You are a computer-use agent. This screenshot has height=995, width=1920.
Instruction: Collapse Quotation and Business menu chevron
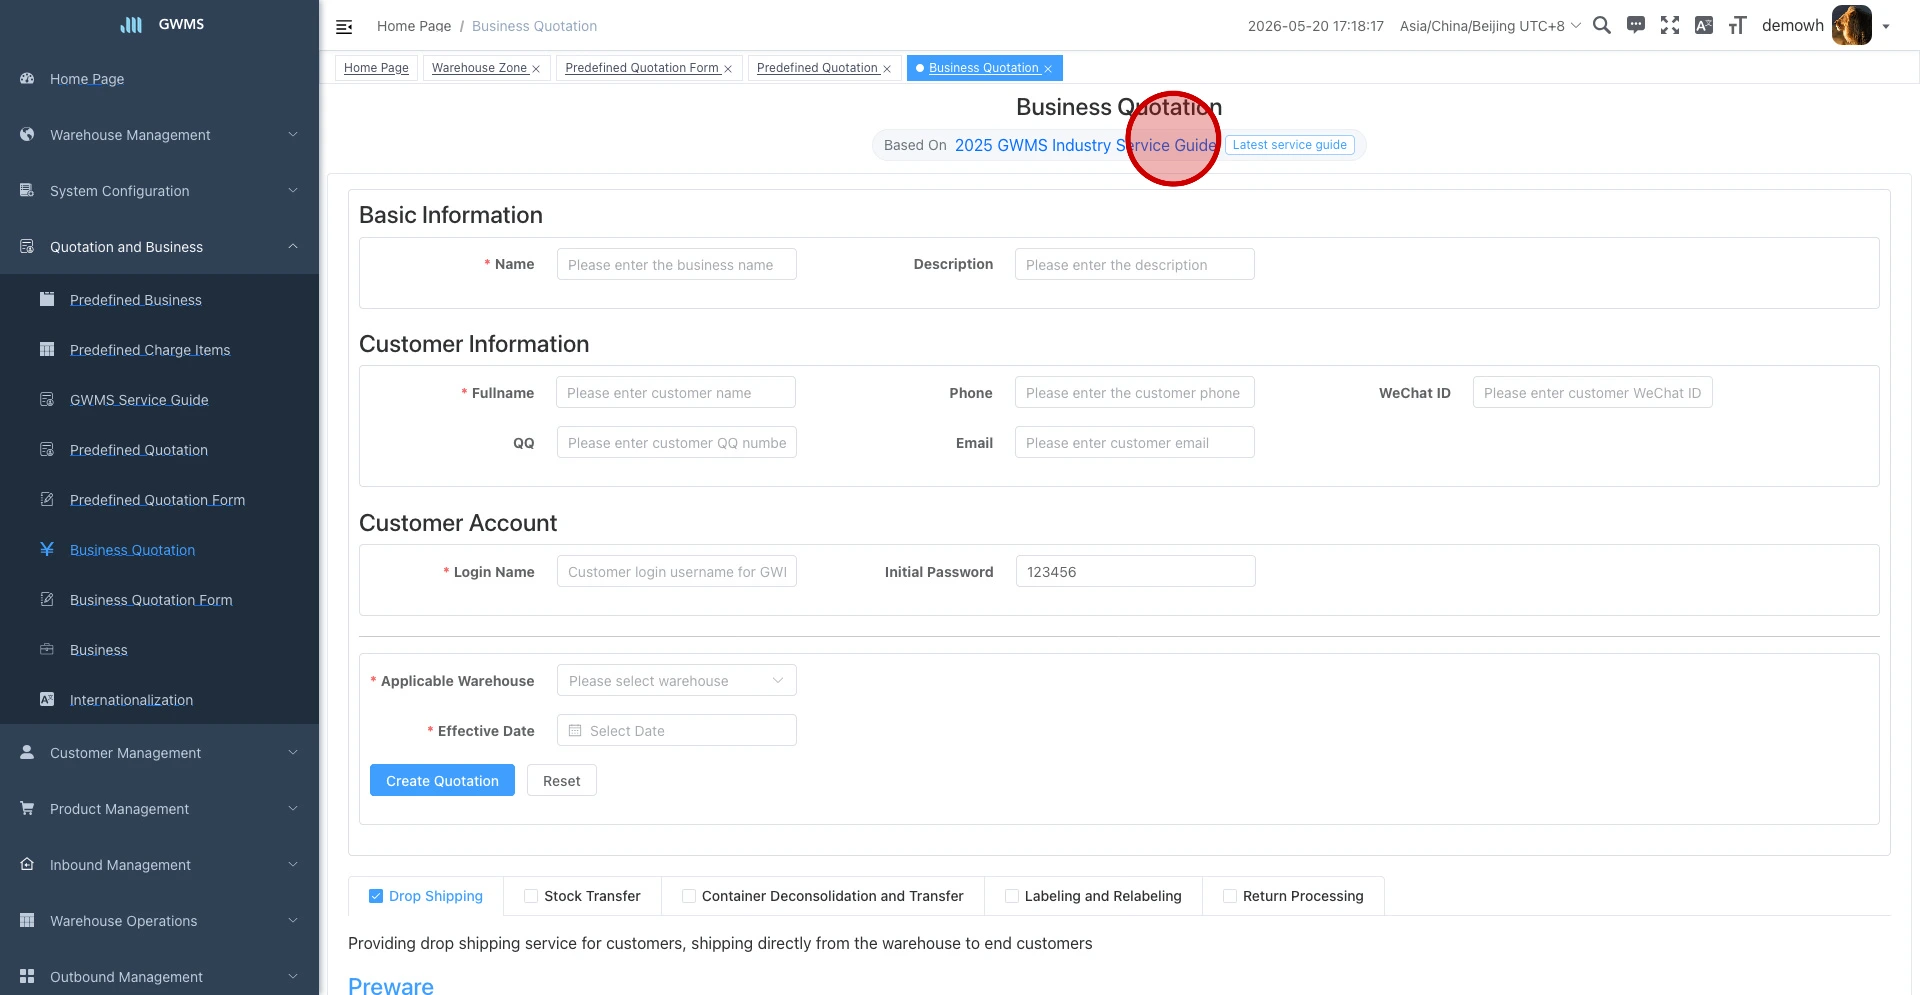293,246
